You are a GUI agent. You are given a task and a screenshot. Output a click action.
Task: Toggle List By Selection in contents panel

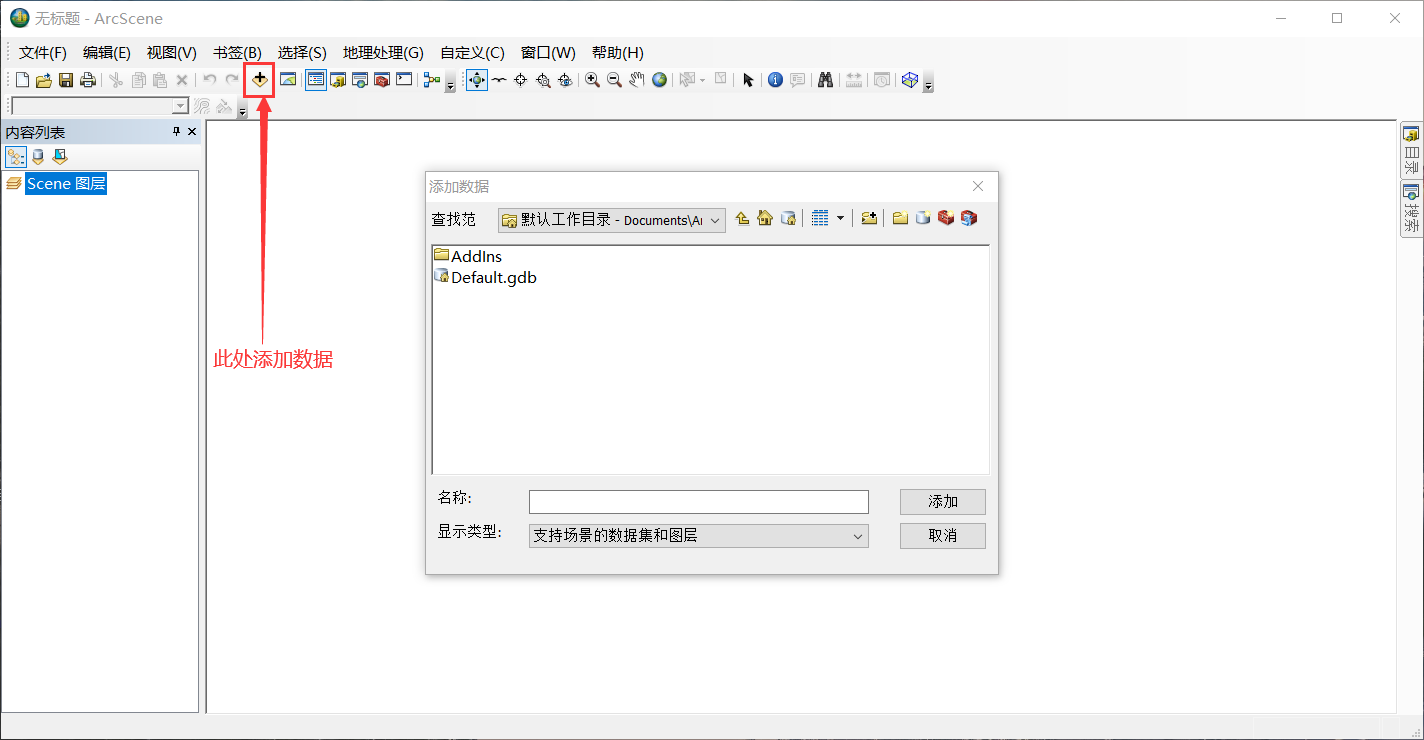[60, 157]
